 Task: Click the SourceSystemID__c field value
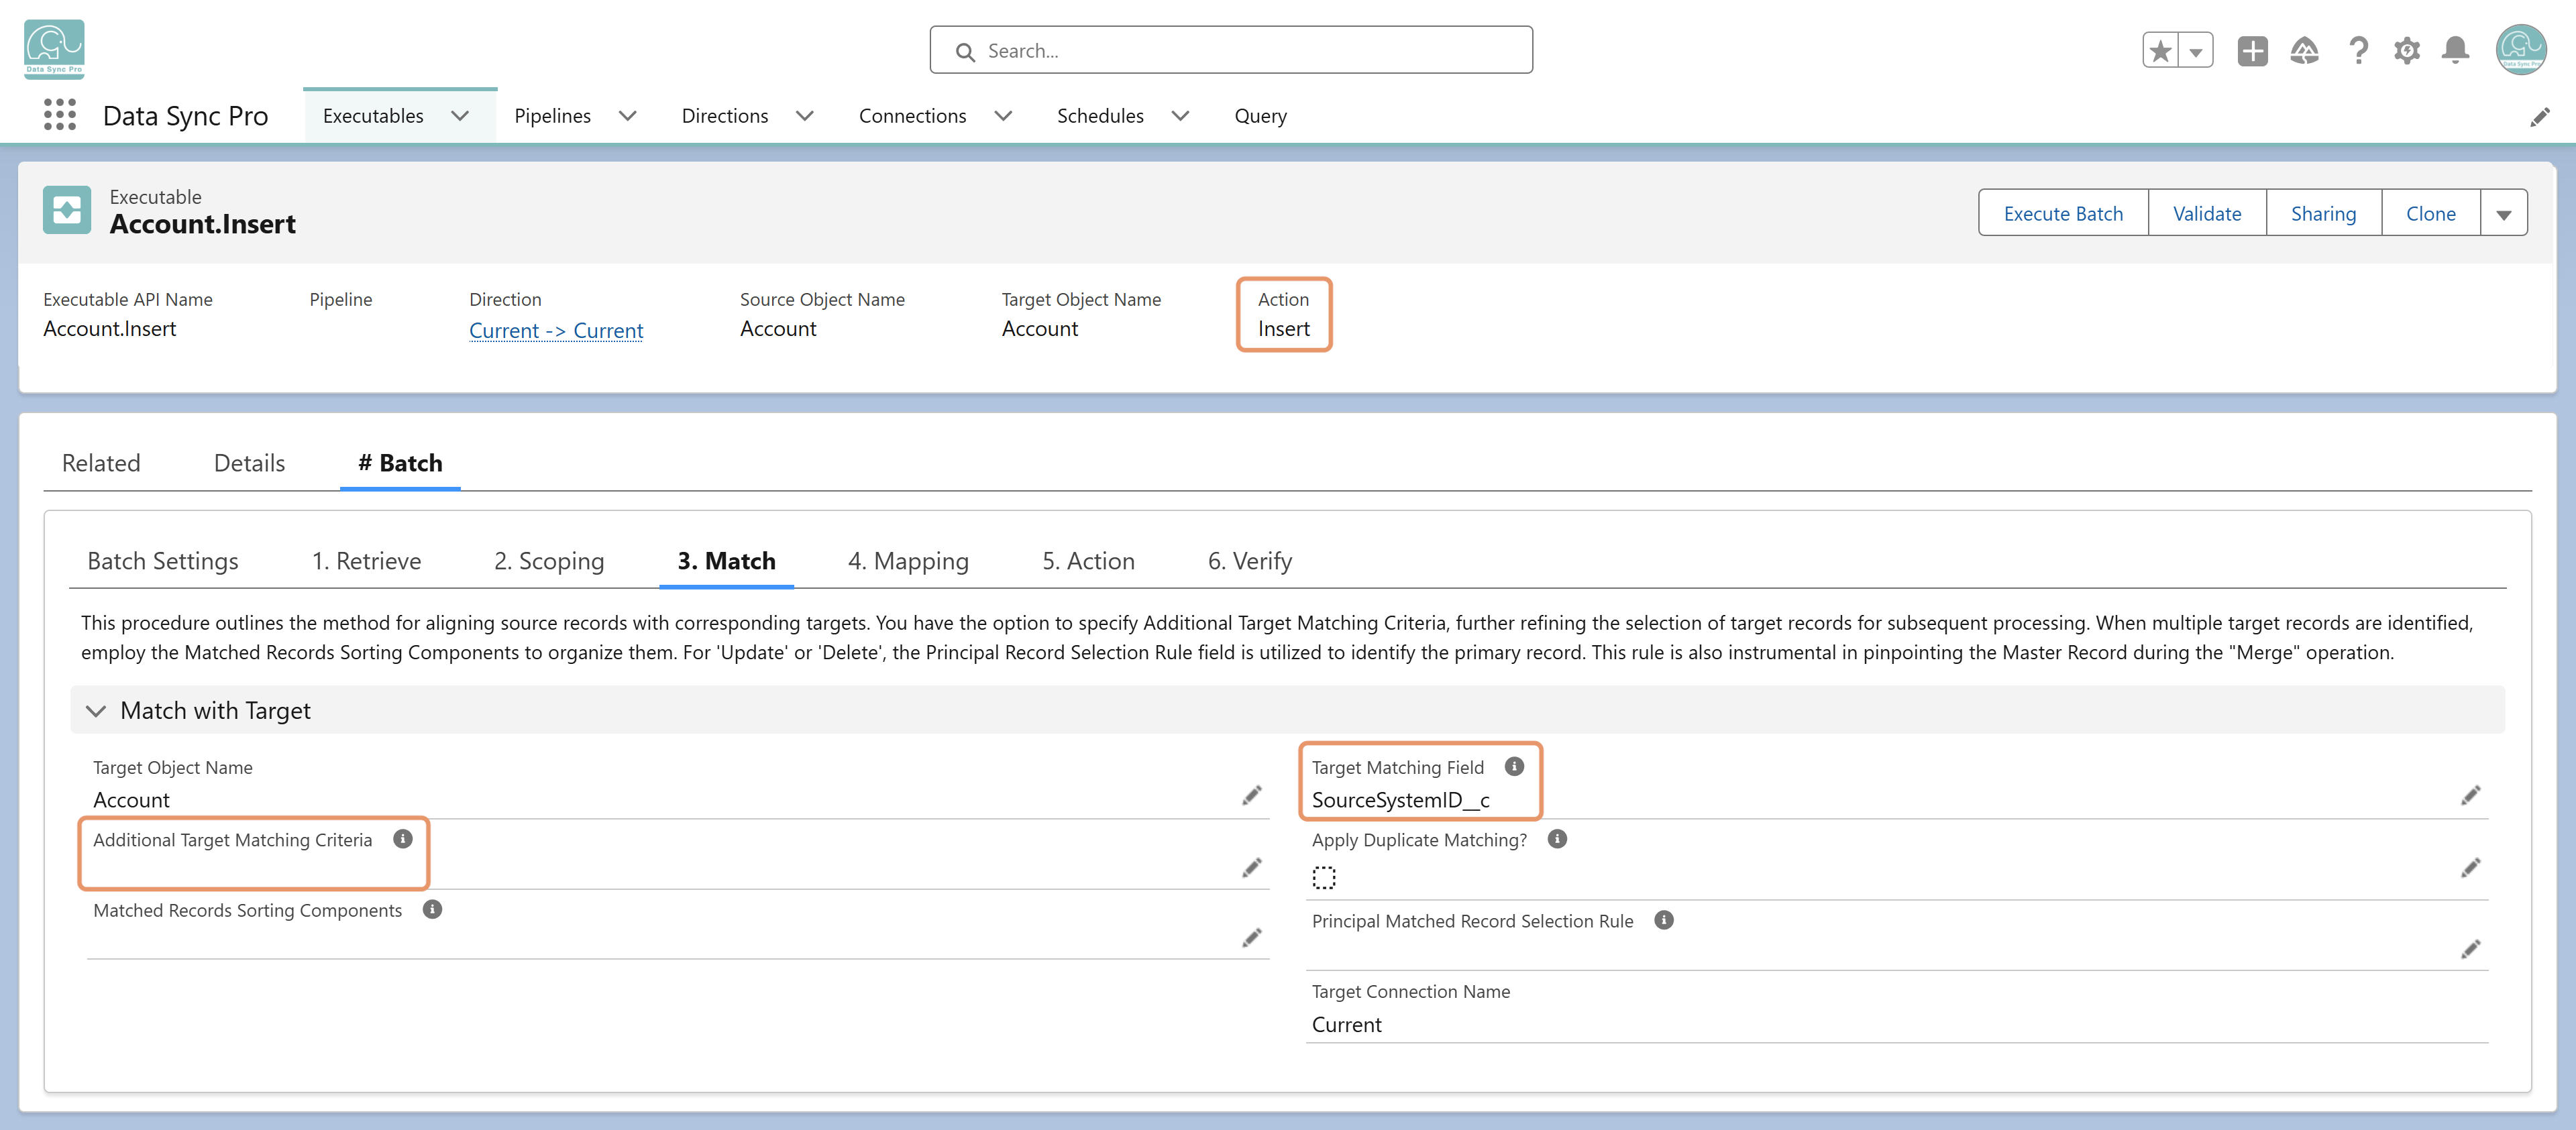pyautogui.click(x=1400, y=800)
